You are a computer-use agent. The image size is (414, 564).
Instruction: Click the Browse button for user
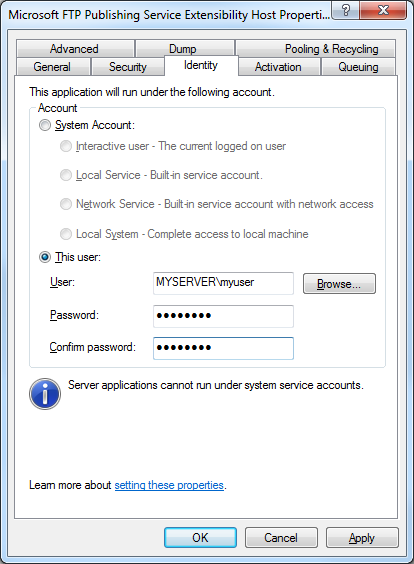tap(339, 284)
